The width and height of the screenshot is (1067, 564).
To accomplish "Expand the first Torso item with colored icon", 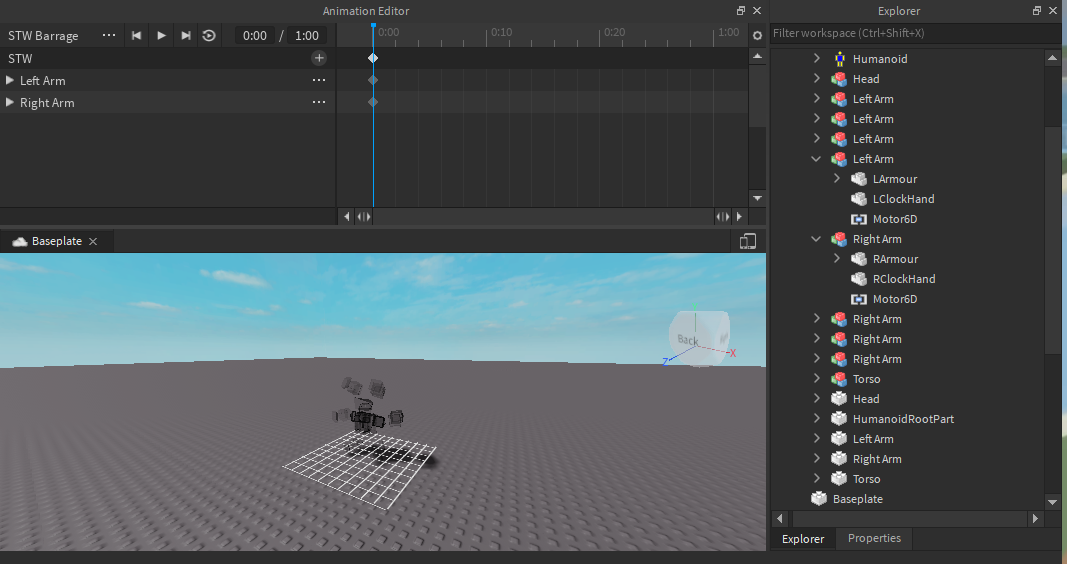I will [817, 379].
